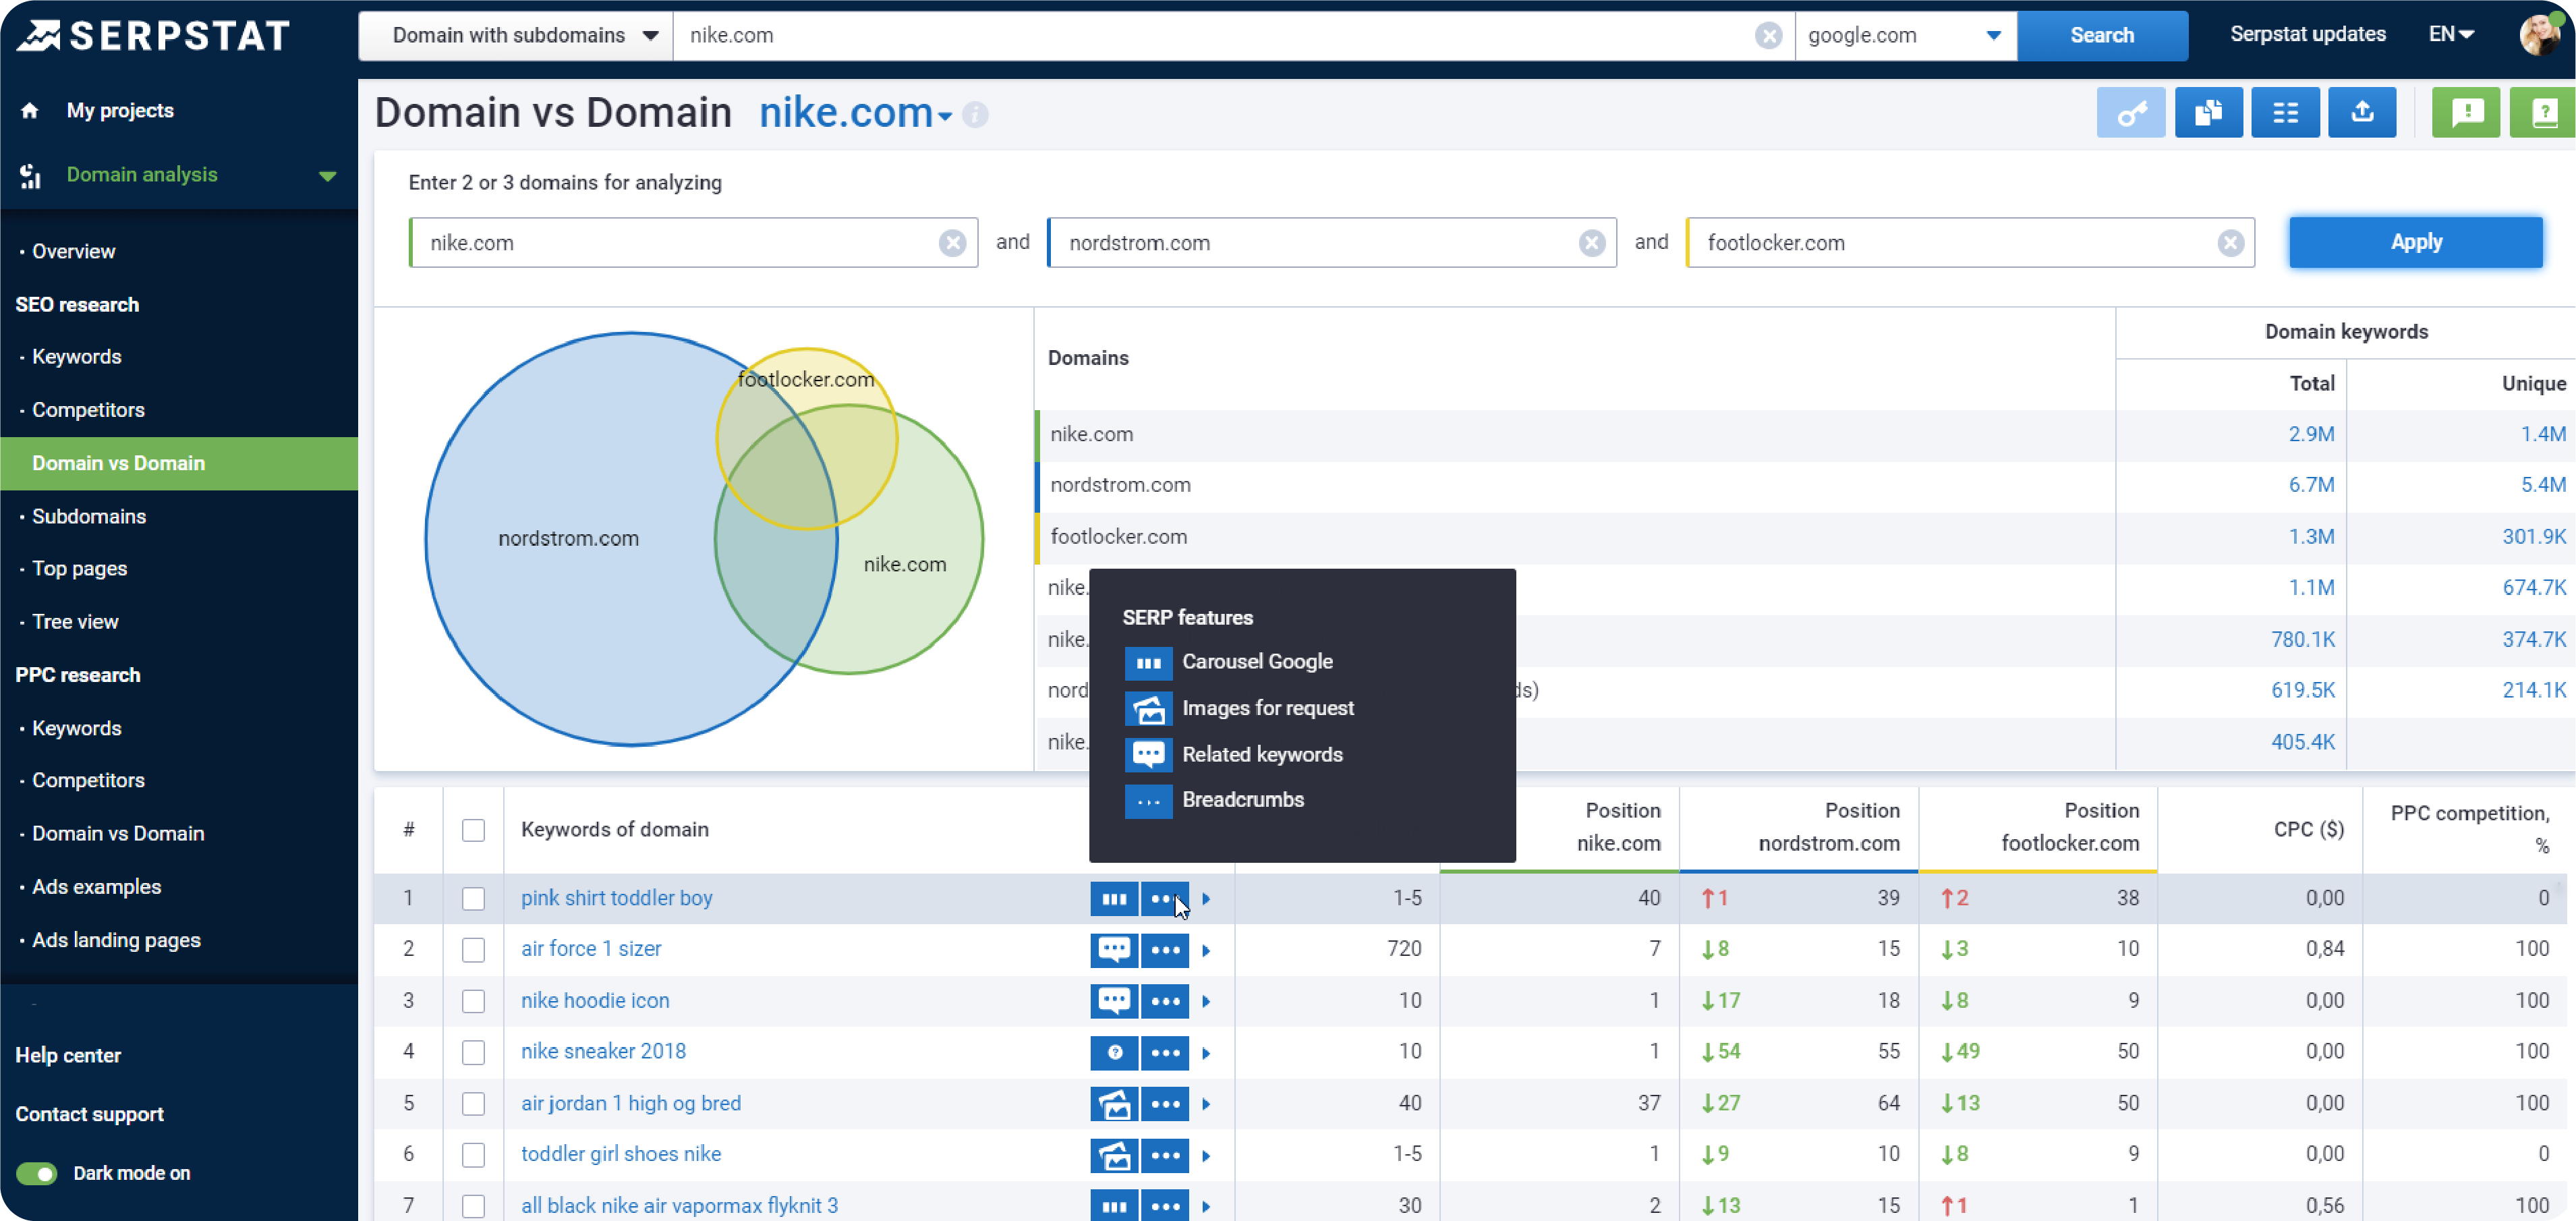Image resolution: width=2576 pixels, height=1221 pixels.
Task: Click the Related keywords speech bubble icon
Action: coord(1148,754)
